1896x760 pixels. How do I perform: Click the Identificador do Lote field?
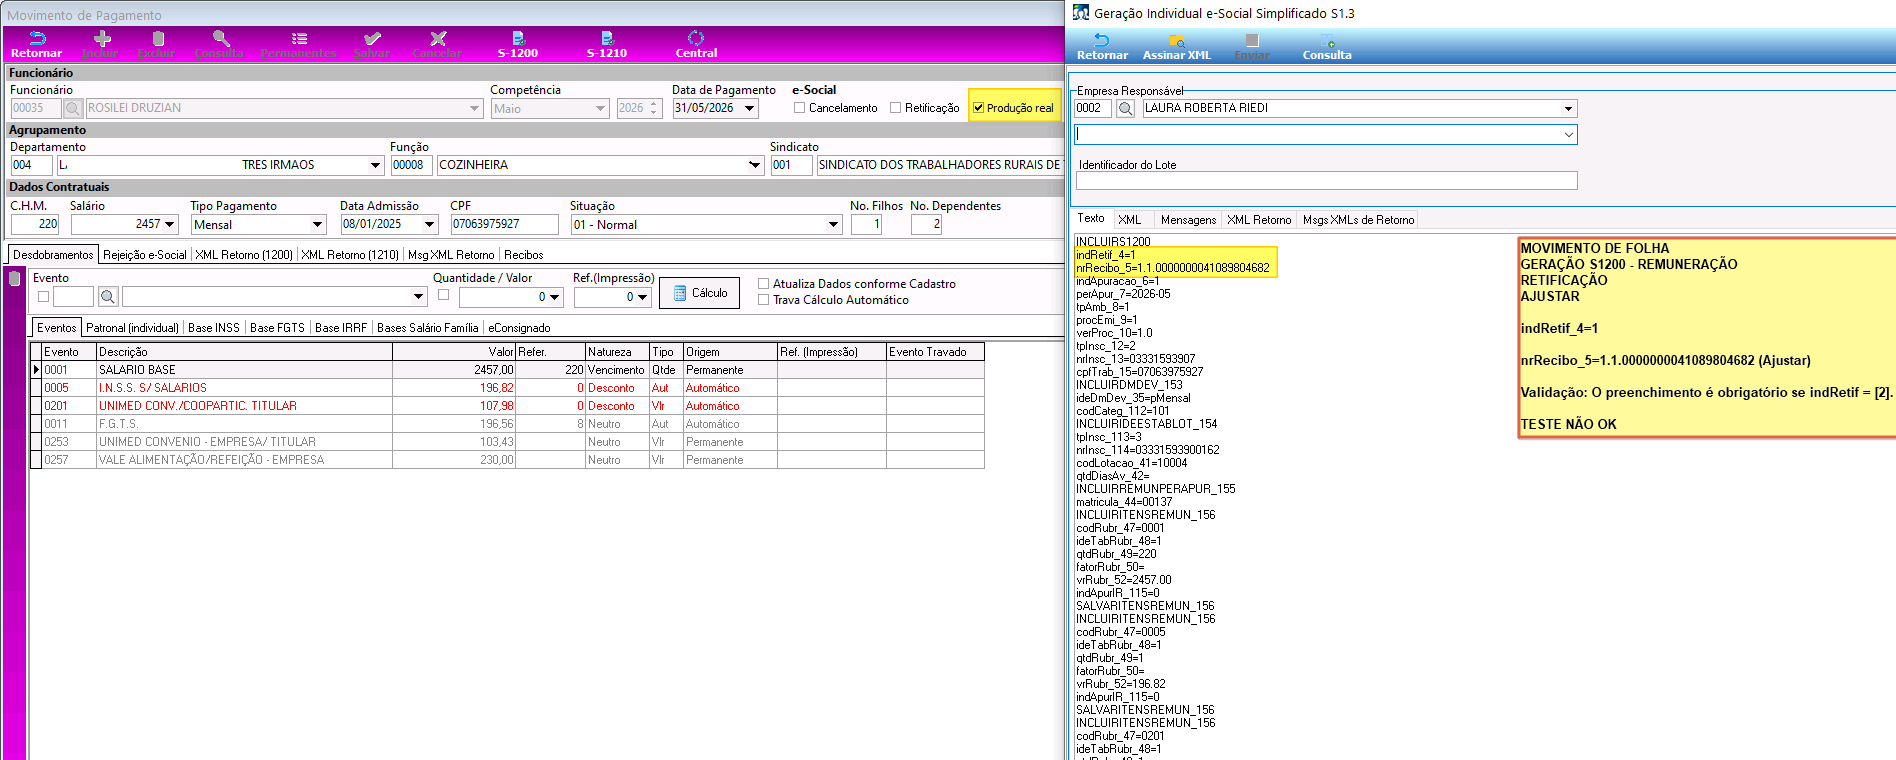tap(1326, 181)
